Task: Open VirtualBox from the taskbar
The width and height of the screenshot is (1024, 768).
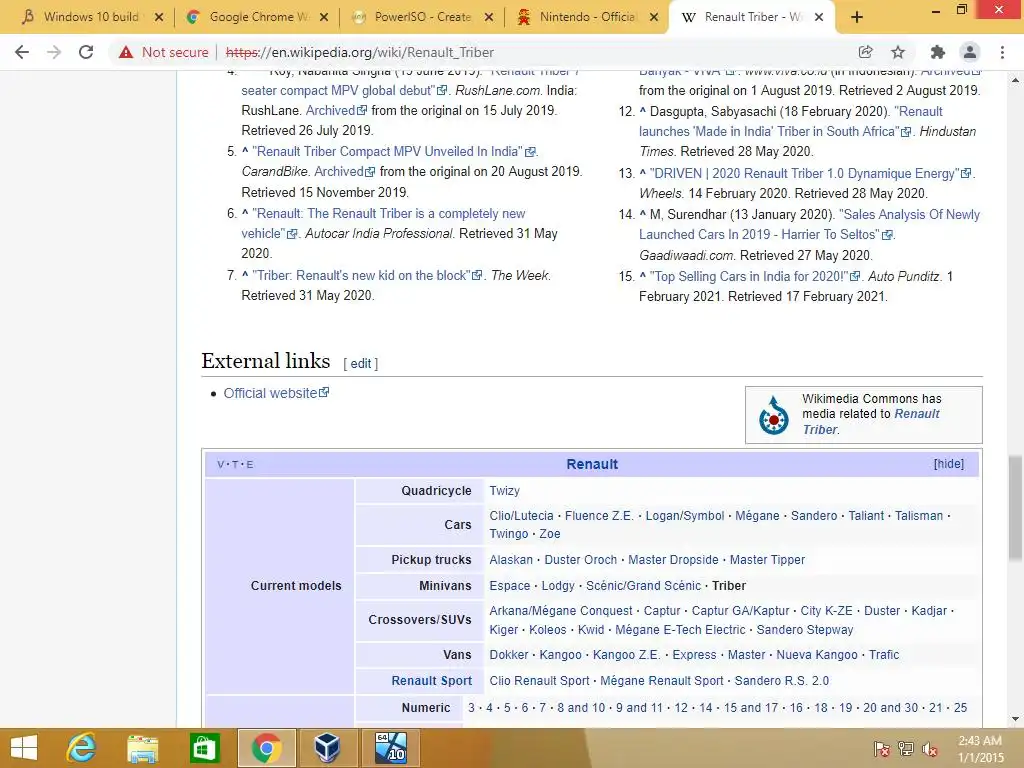Action: [x=327, y=748]
